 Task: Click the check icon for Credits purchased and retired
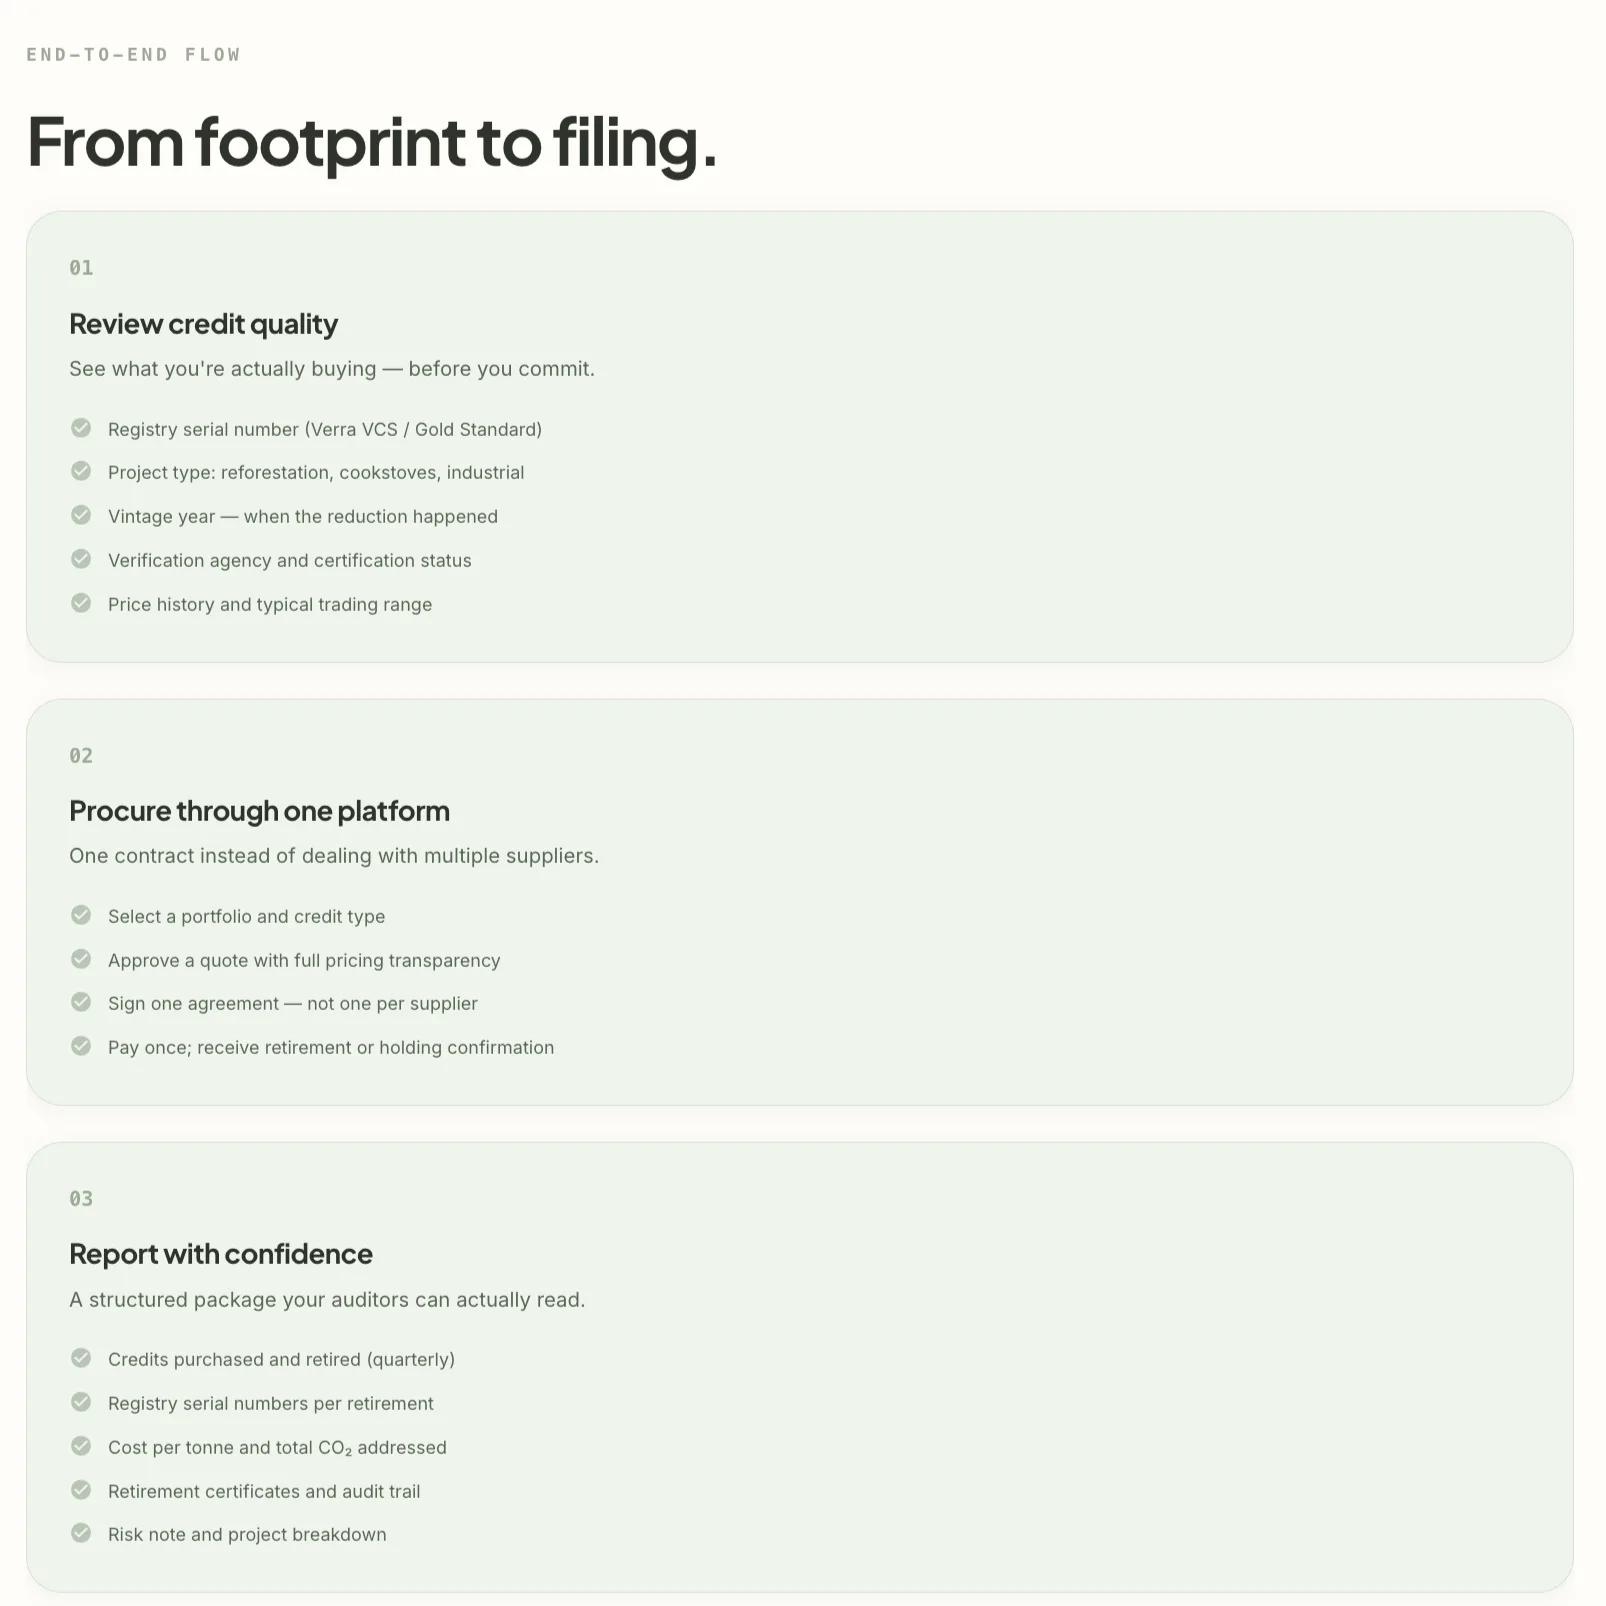click(x=81, y=1358)
